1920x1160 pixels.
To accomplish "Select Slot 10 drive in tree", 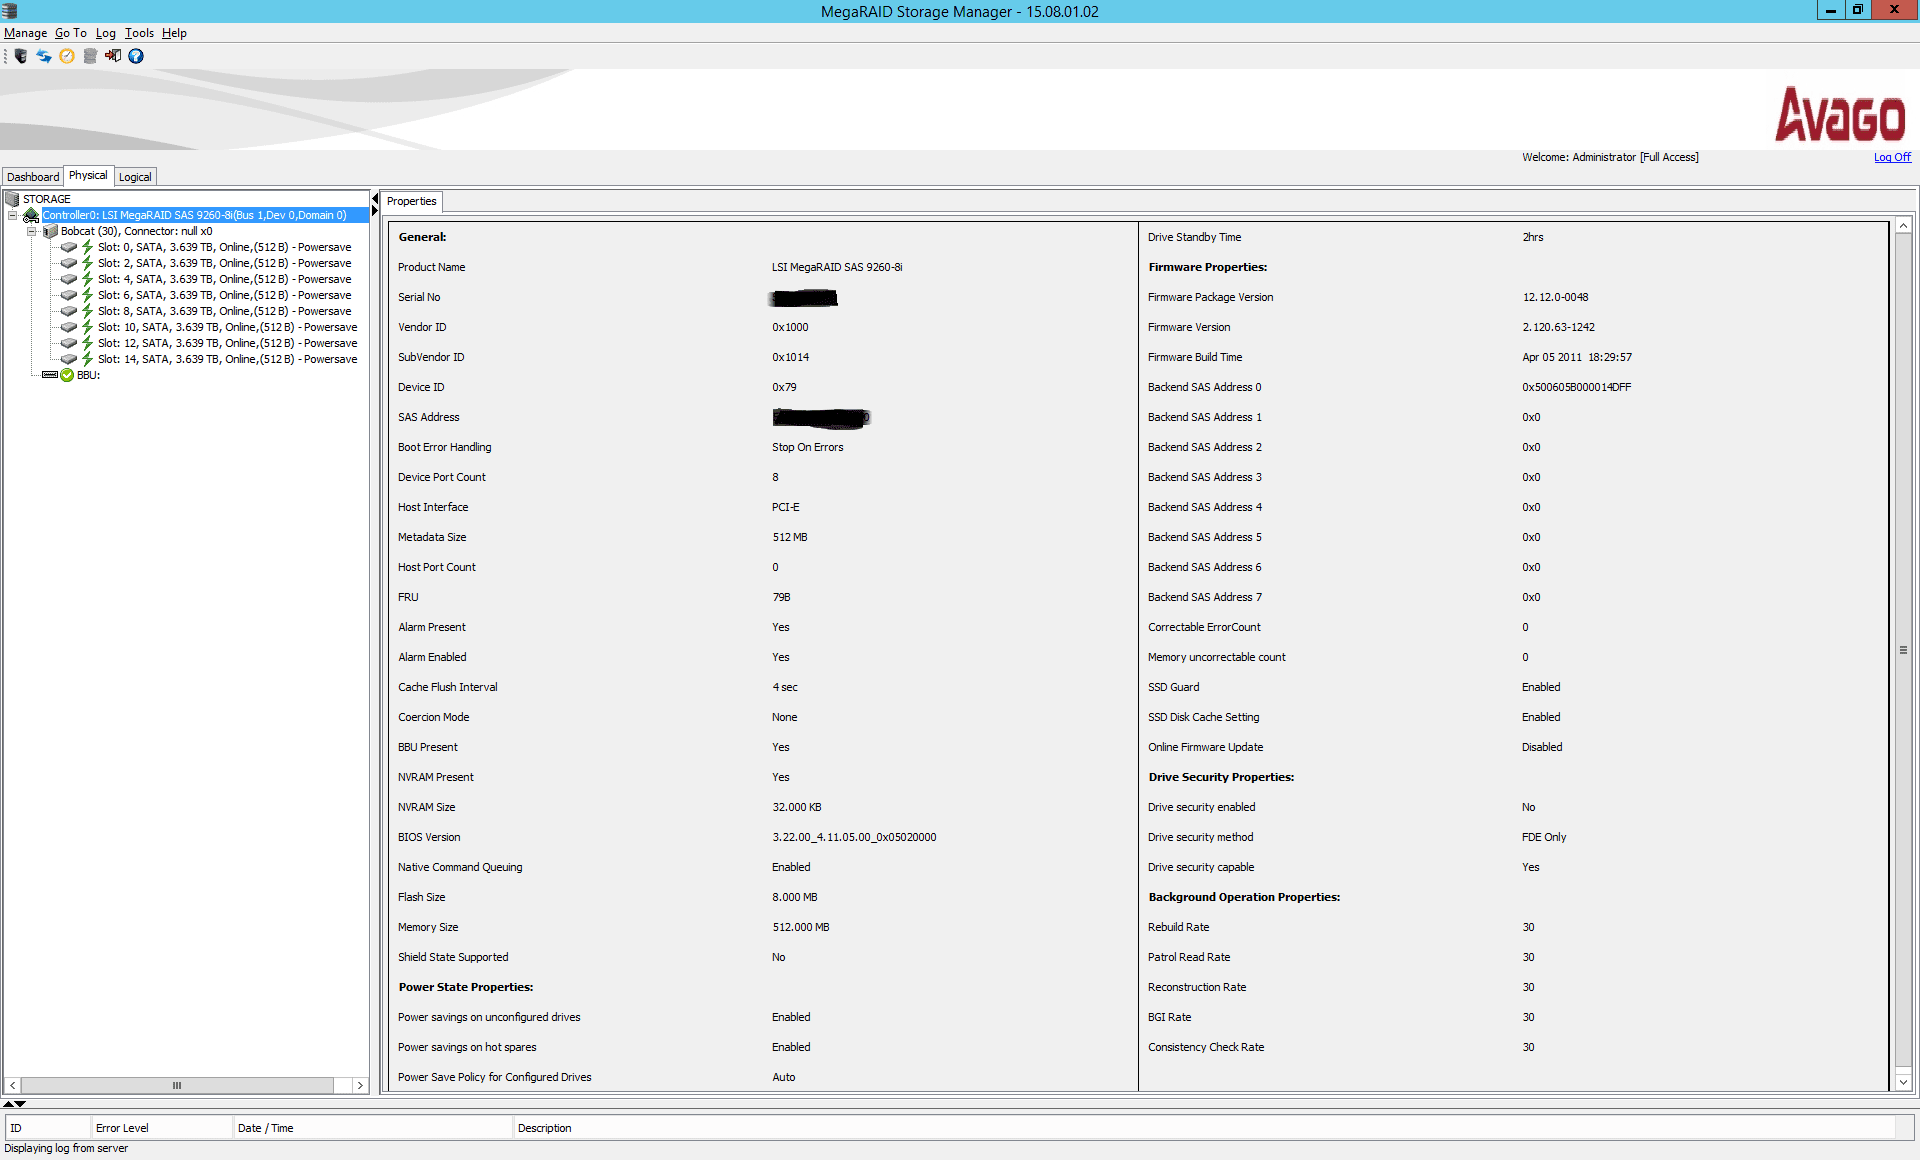I will click(227, 327).
